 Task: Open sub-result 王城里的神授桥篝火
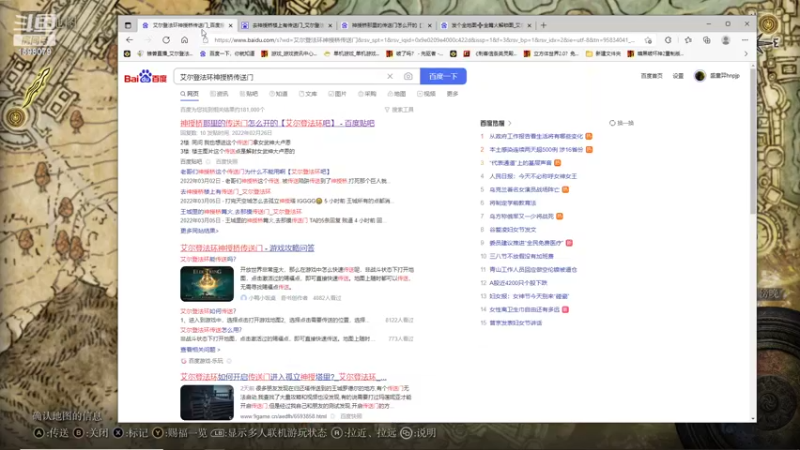click(241, 212)
